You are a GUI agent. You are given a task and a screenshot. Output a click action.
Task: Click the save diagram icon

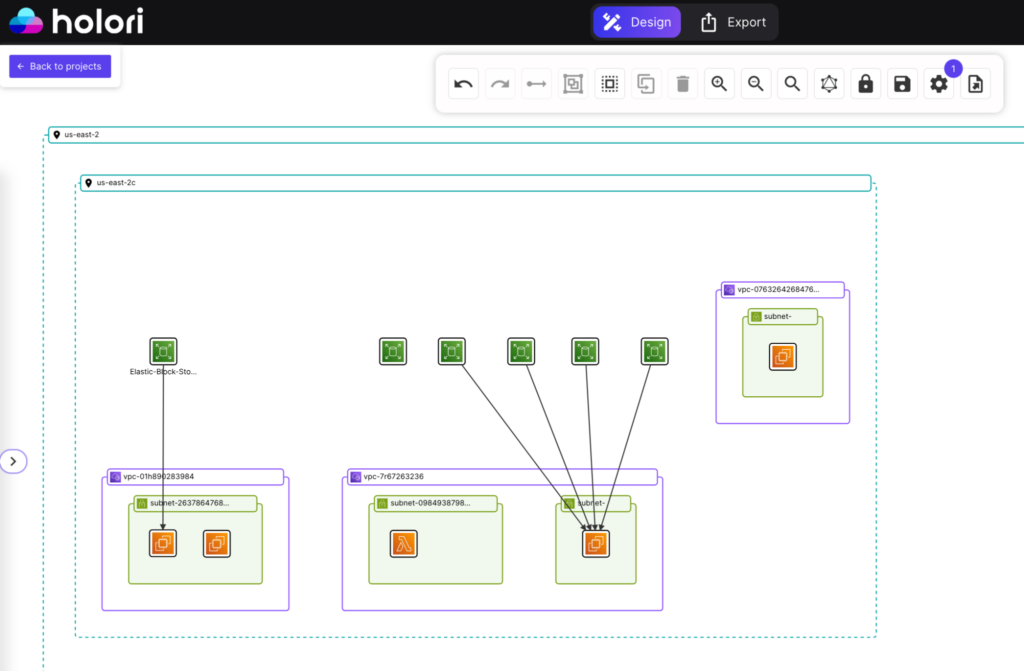[901, 83]
